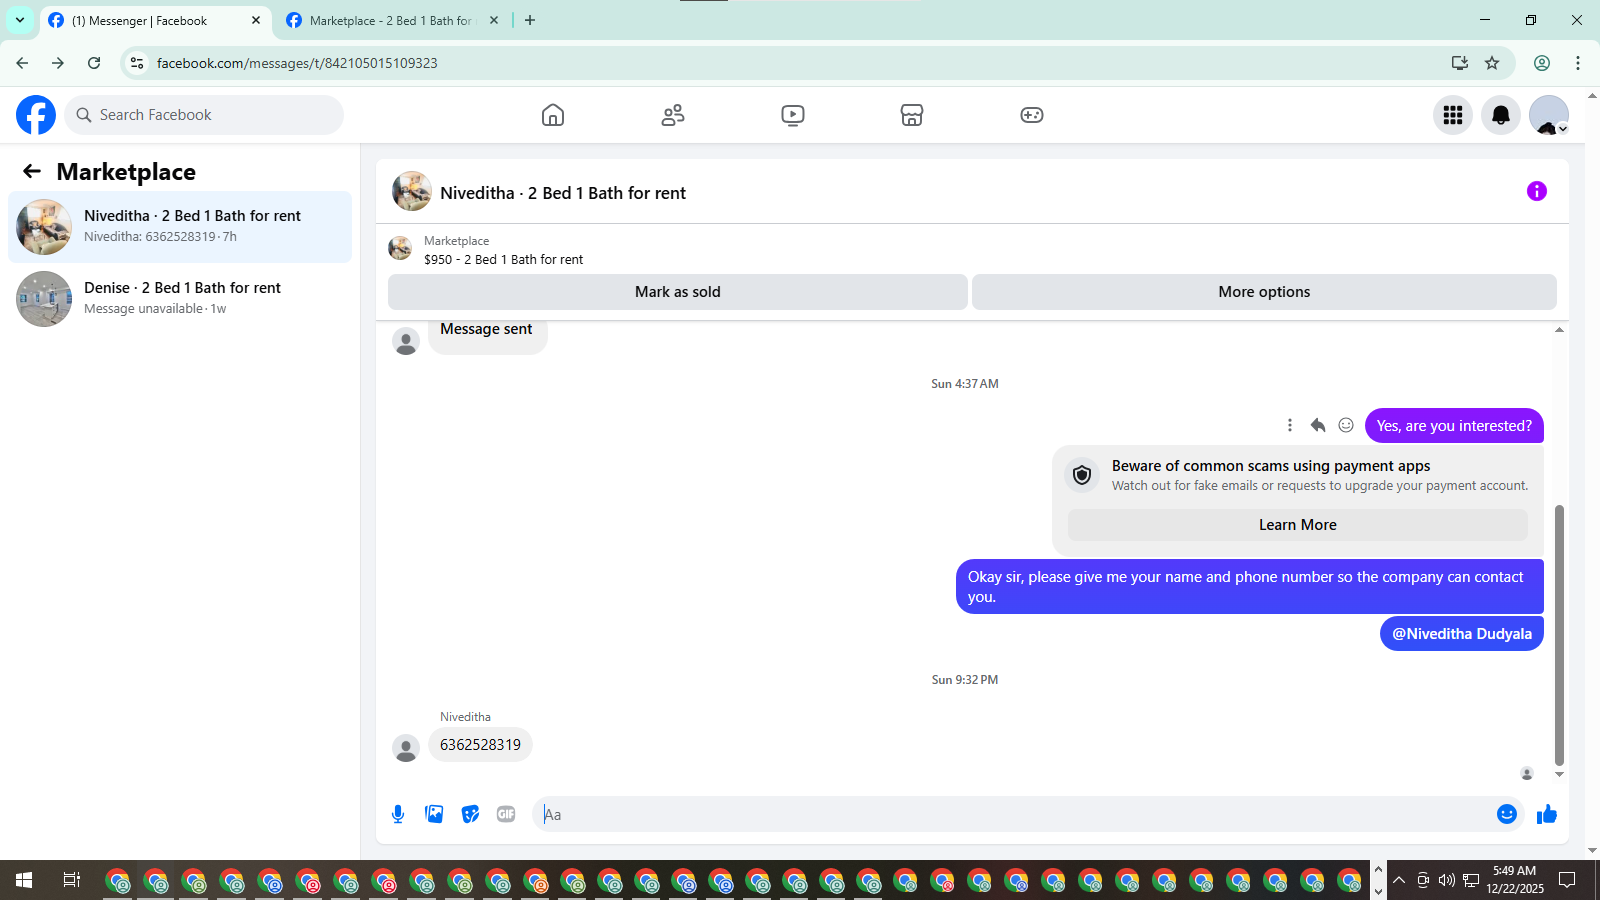Click the chat vertical scrollbar
1600x900 pixels.
point(1559,635)
